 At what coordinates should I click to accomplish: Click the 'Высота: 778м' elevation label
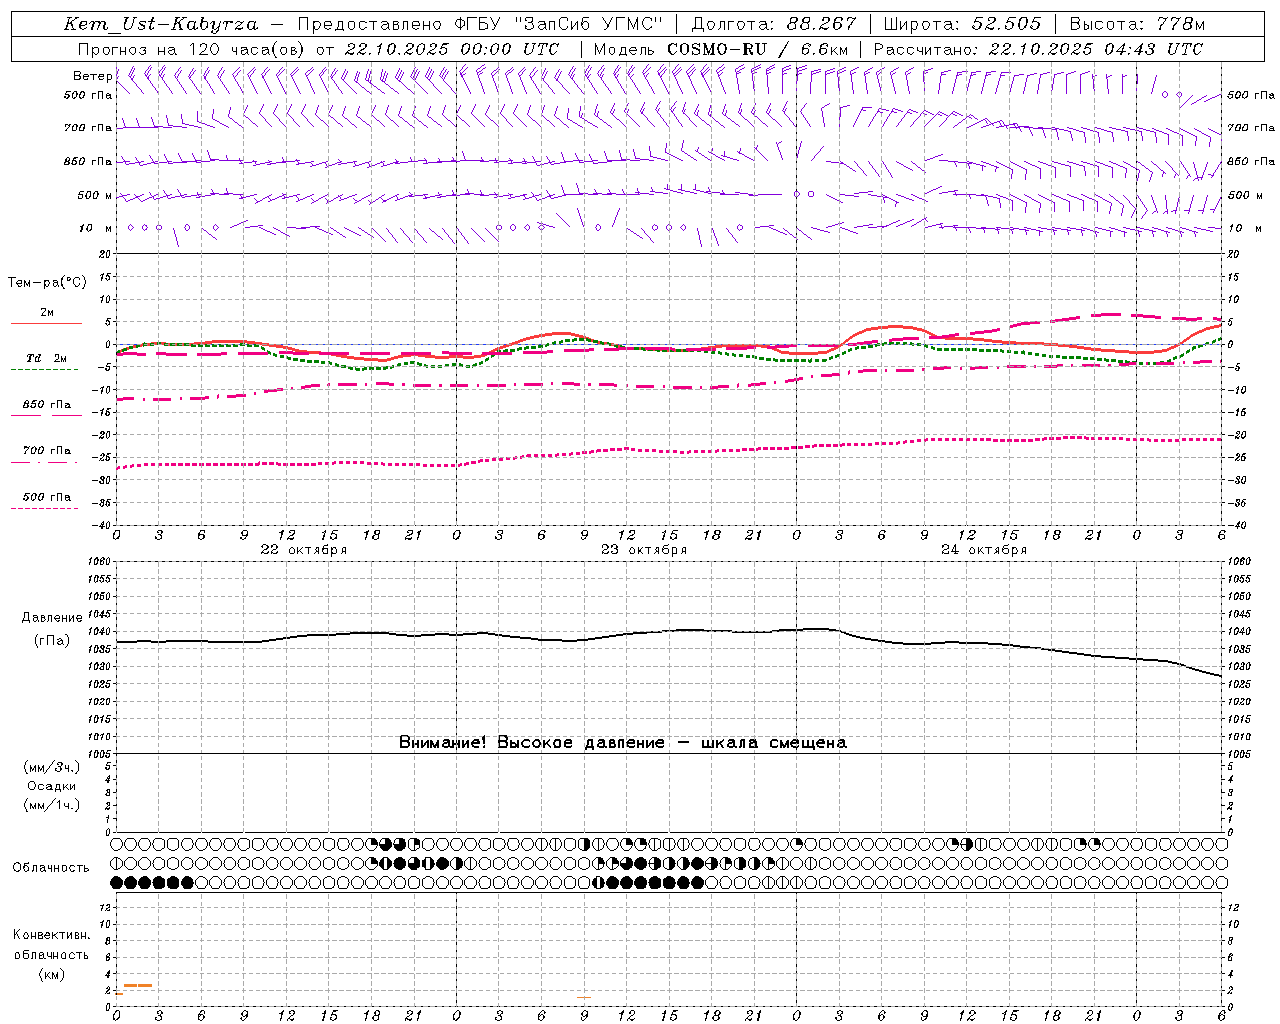click(x=1137, y=24)
